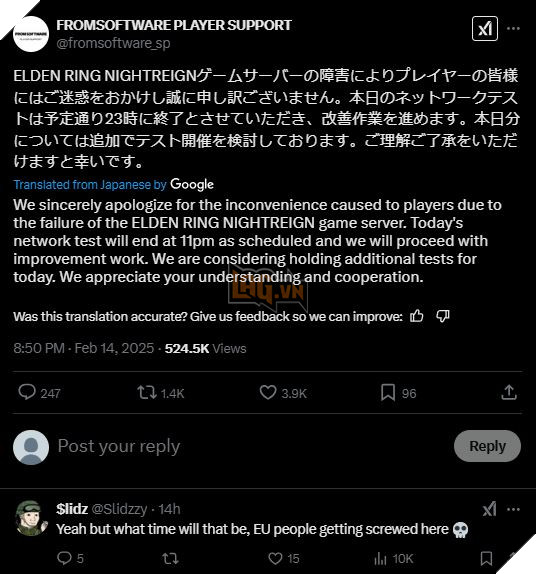Open $lidz user avatar
Screen dimensions: 536x574
[31, 518]
